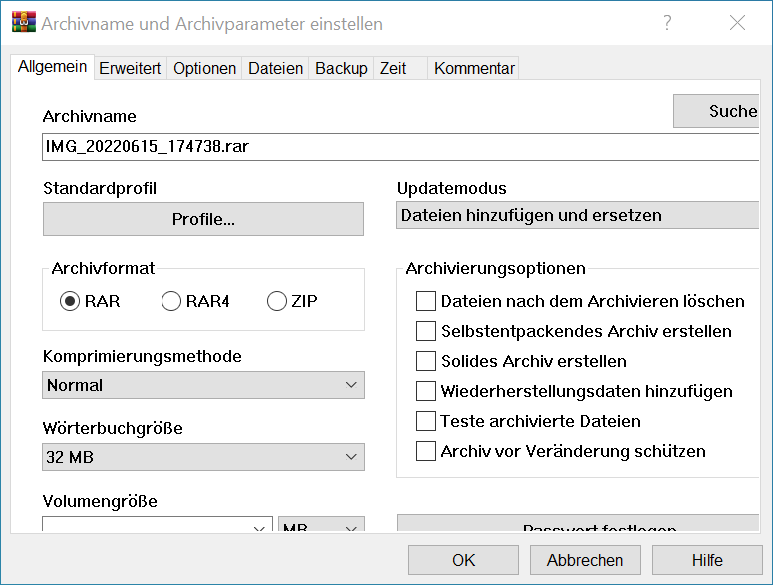Viewport: 773px width, 585px height.
Task: Close the archive parameters dialog
Action: [x=738, y=23]
